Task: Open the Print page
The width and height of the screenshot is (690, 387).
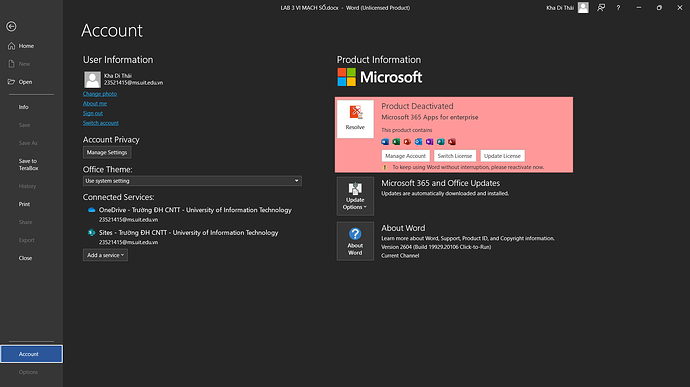Action: click(24, 204)
